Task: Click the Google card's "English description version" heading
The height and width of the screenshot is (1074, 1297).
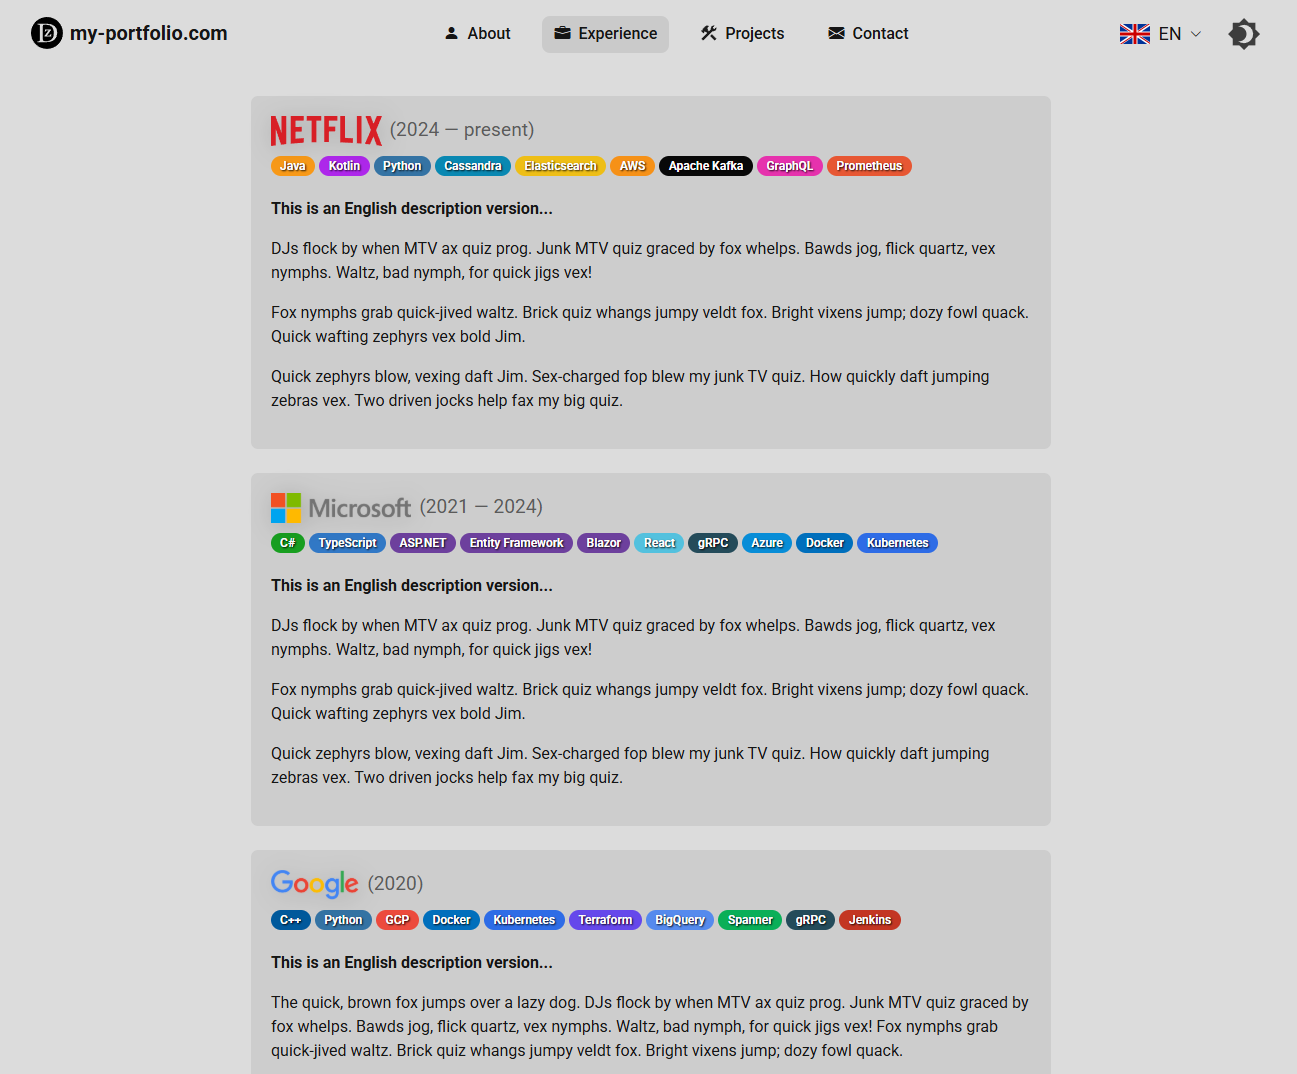Action: (412, 963)
